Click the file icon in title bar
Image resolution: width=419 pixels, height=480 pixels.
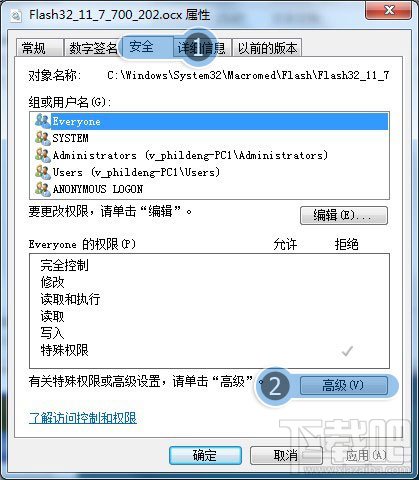click(16, 16)
